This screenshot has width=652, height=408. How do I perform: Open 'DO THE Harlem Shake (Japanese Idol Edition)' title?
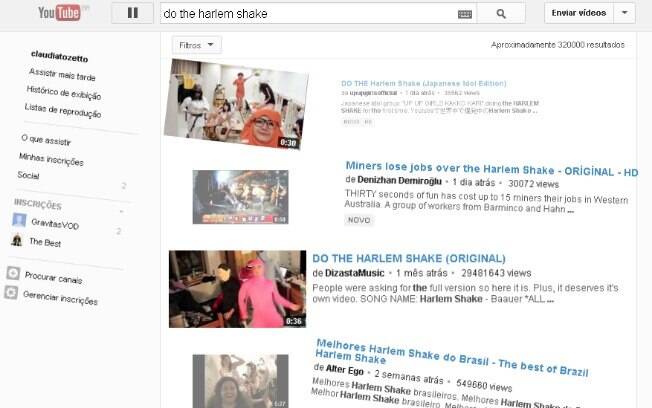coord(424,84)
